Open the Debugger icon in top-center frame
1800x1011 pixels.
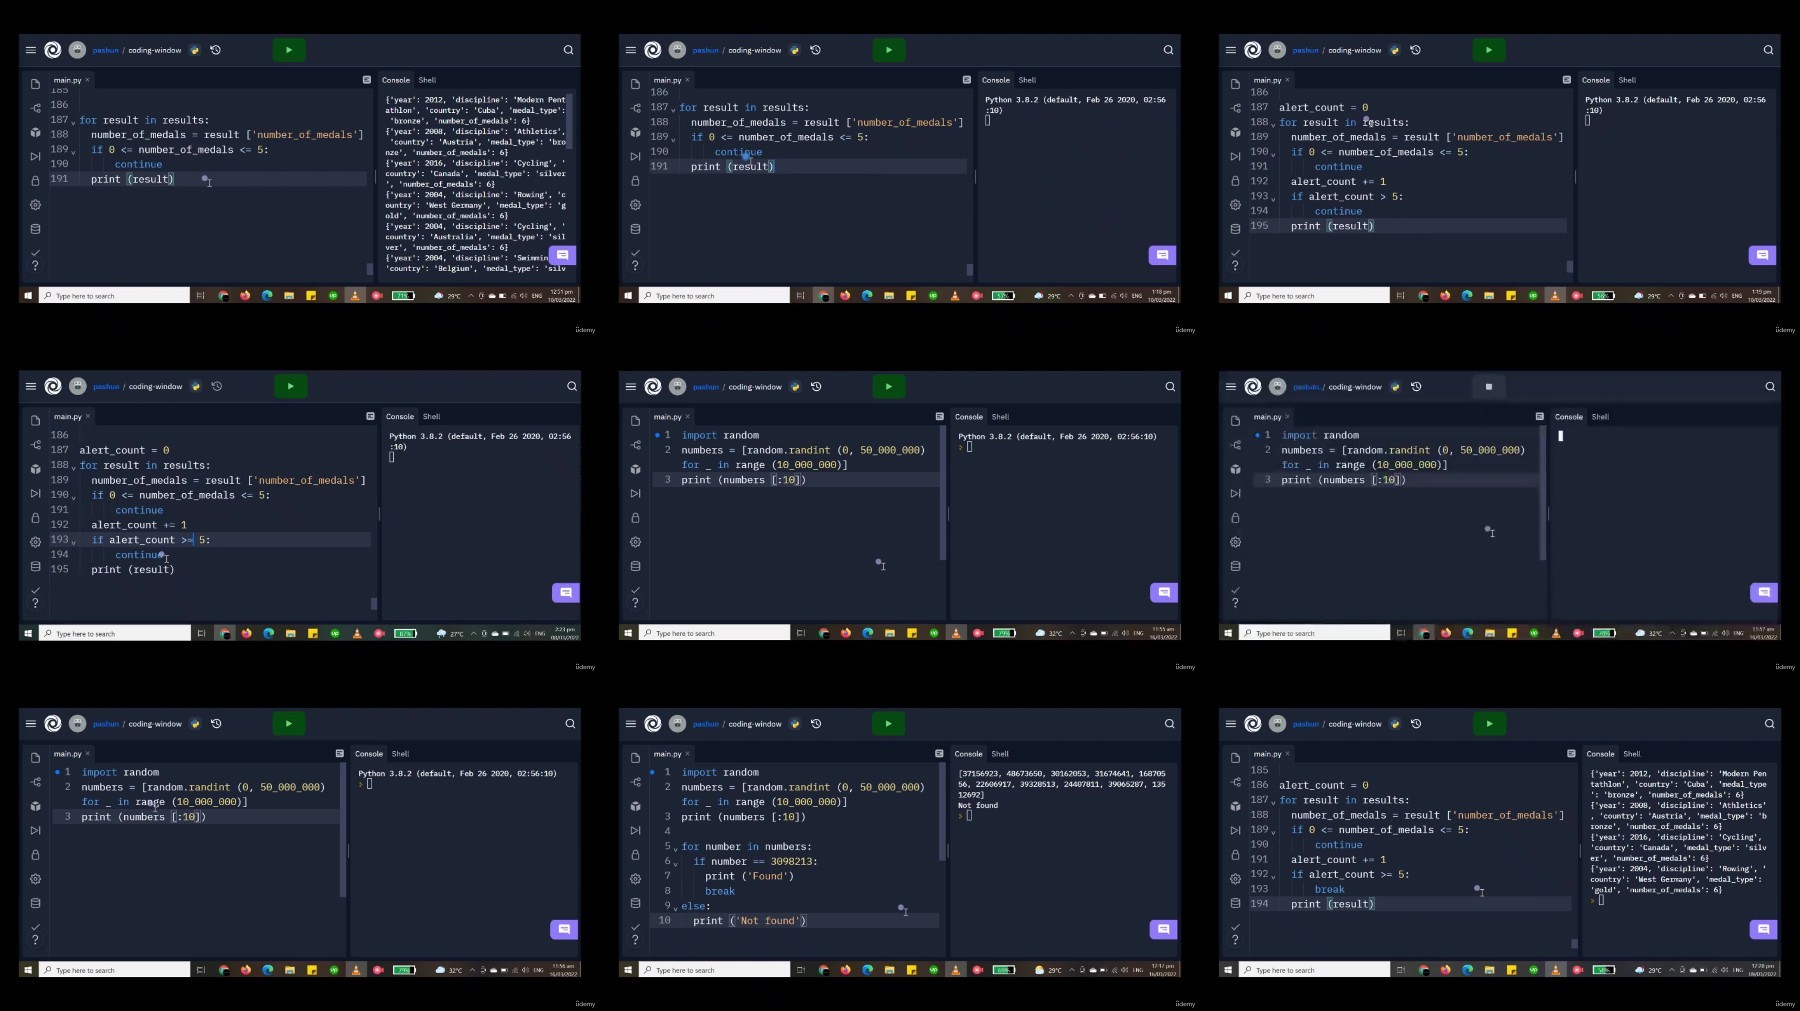point(635,156)
